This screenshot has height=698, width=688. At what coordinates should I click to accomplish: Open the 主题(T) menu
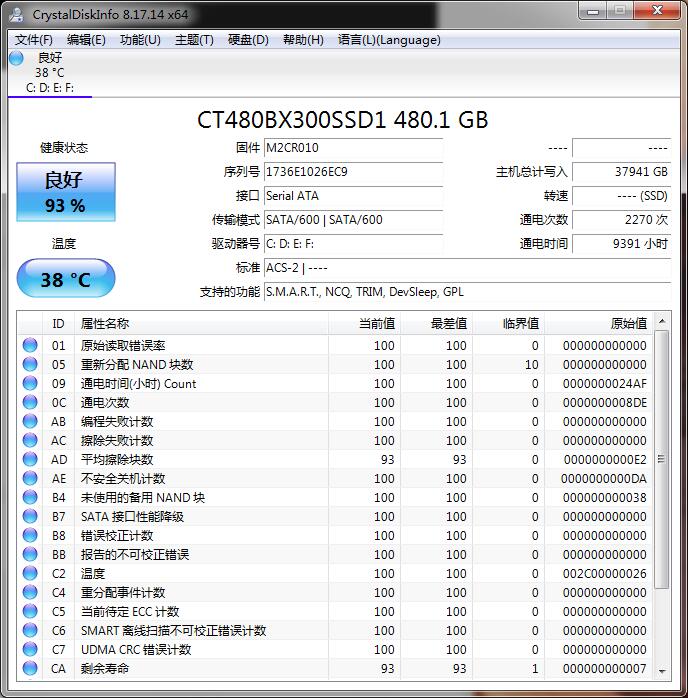click(x=194, y=40)
